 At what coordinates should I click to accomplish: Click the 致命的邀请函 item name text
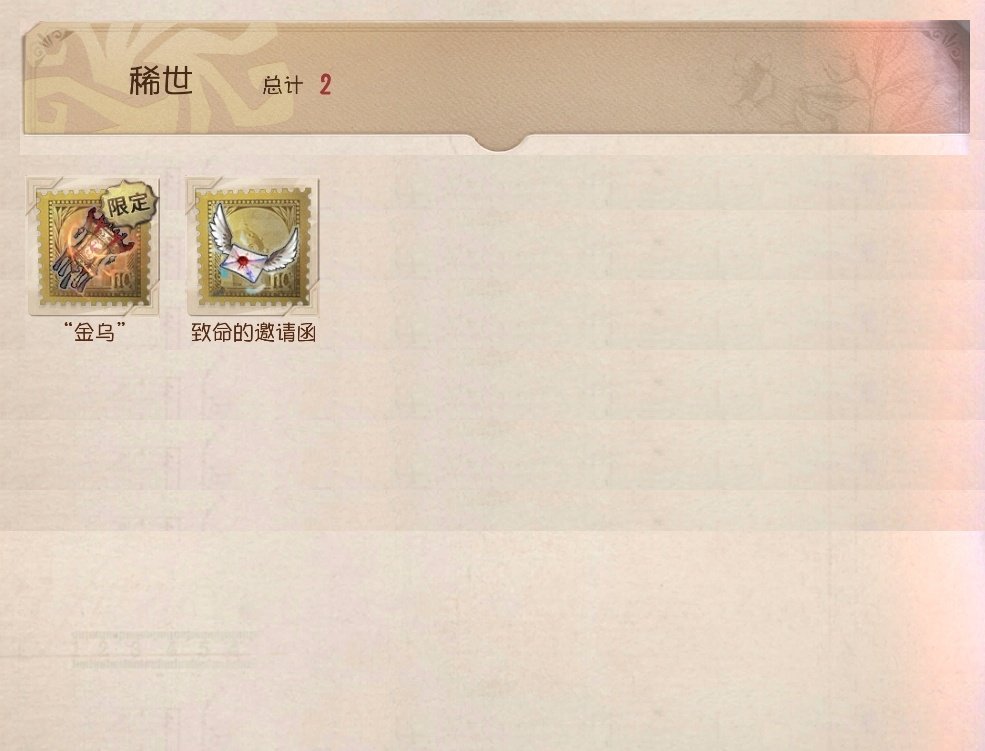point(253,332)
